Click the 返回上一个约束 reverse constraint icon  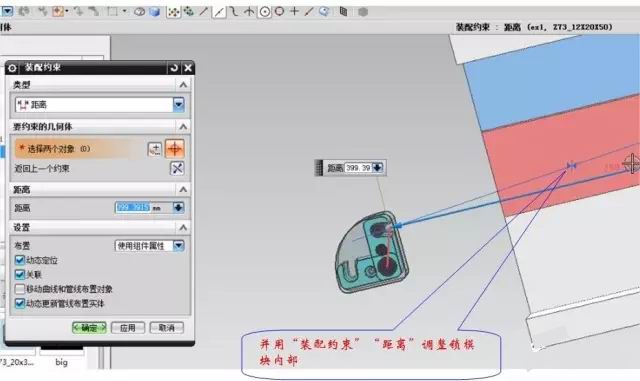tap(177, 168)
